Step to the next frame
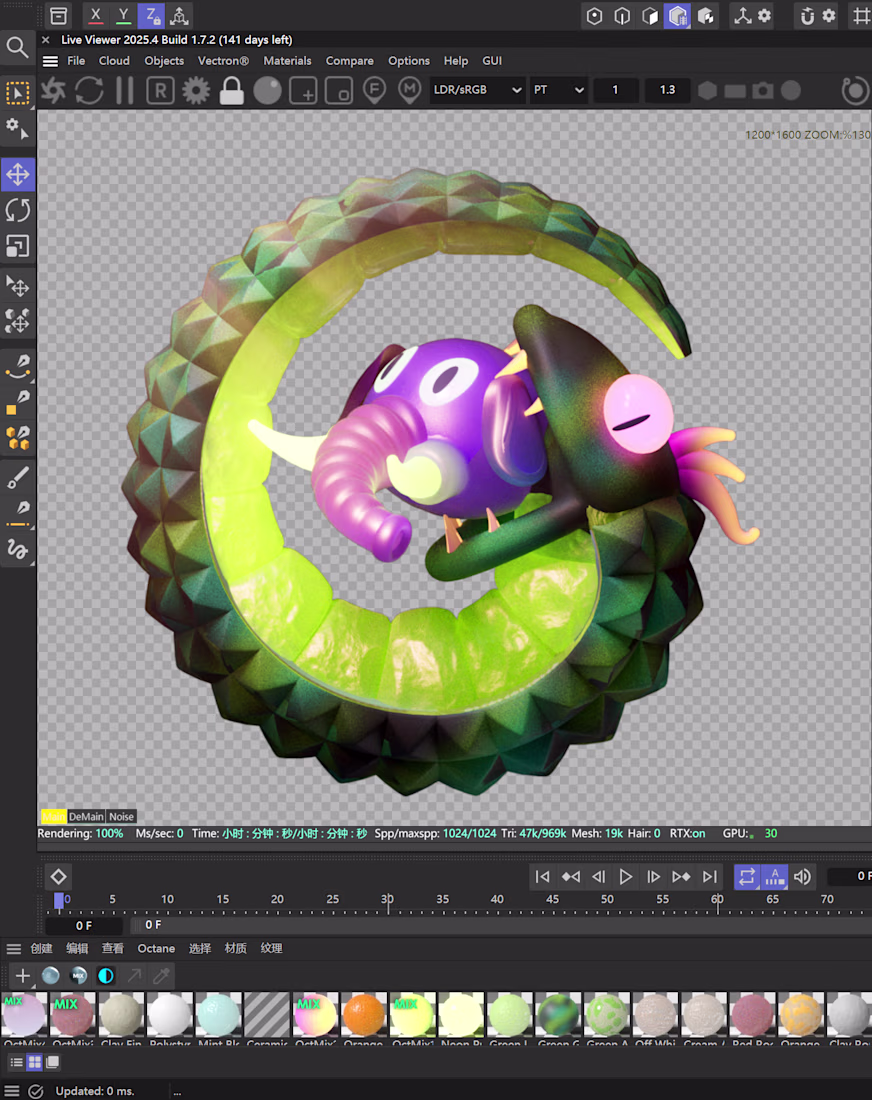 tap(653, 876)
